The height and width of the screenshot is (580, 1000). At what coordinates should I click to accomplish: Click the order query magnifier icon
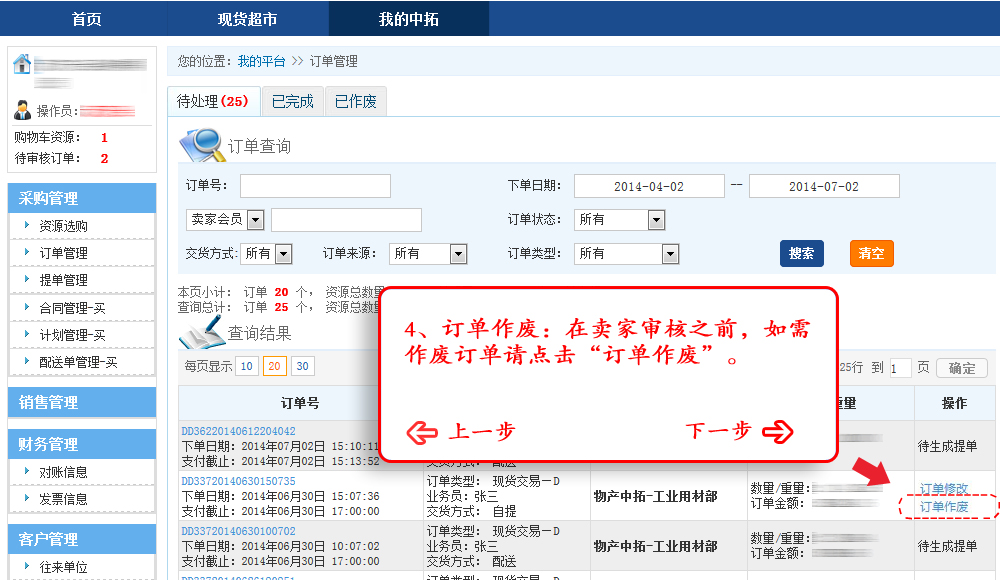[201, 144]
